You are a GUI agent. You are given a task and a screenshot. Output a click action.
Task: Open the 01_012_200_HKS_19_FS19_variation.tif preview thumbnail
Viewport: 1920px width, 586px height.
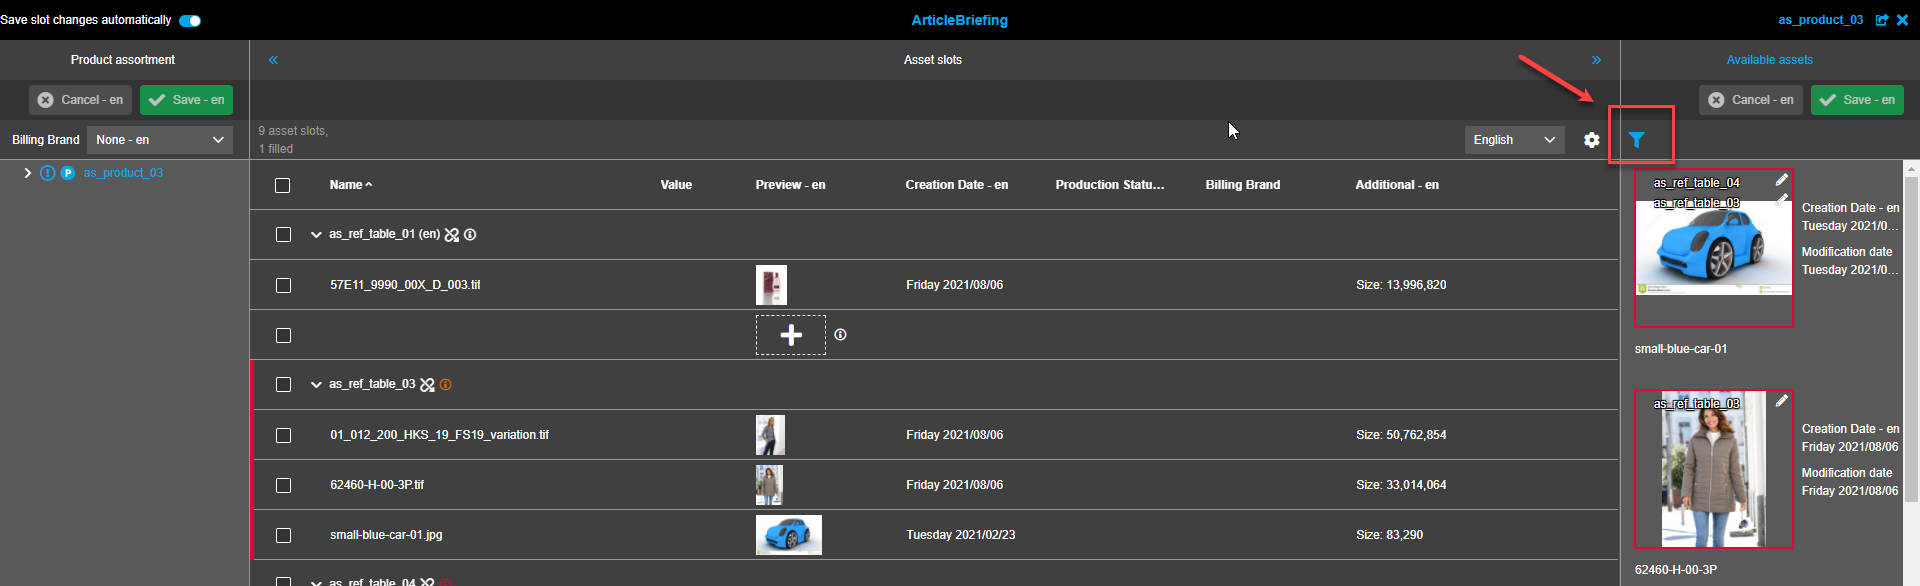pos(770,435)
